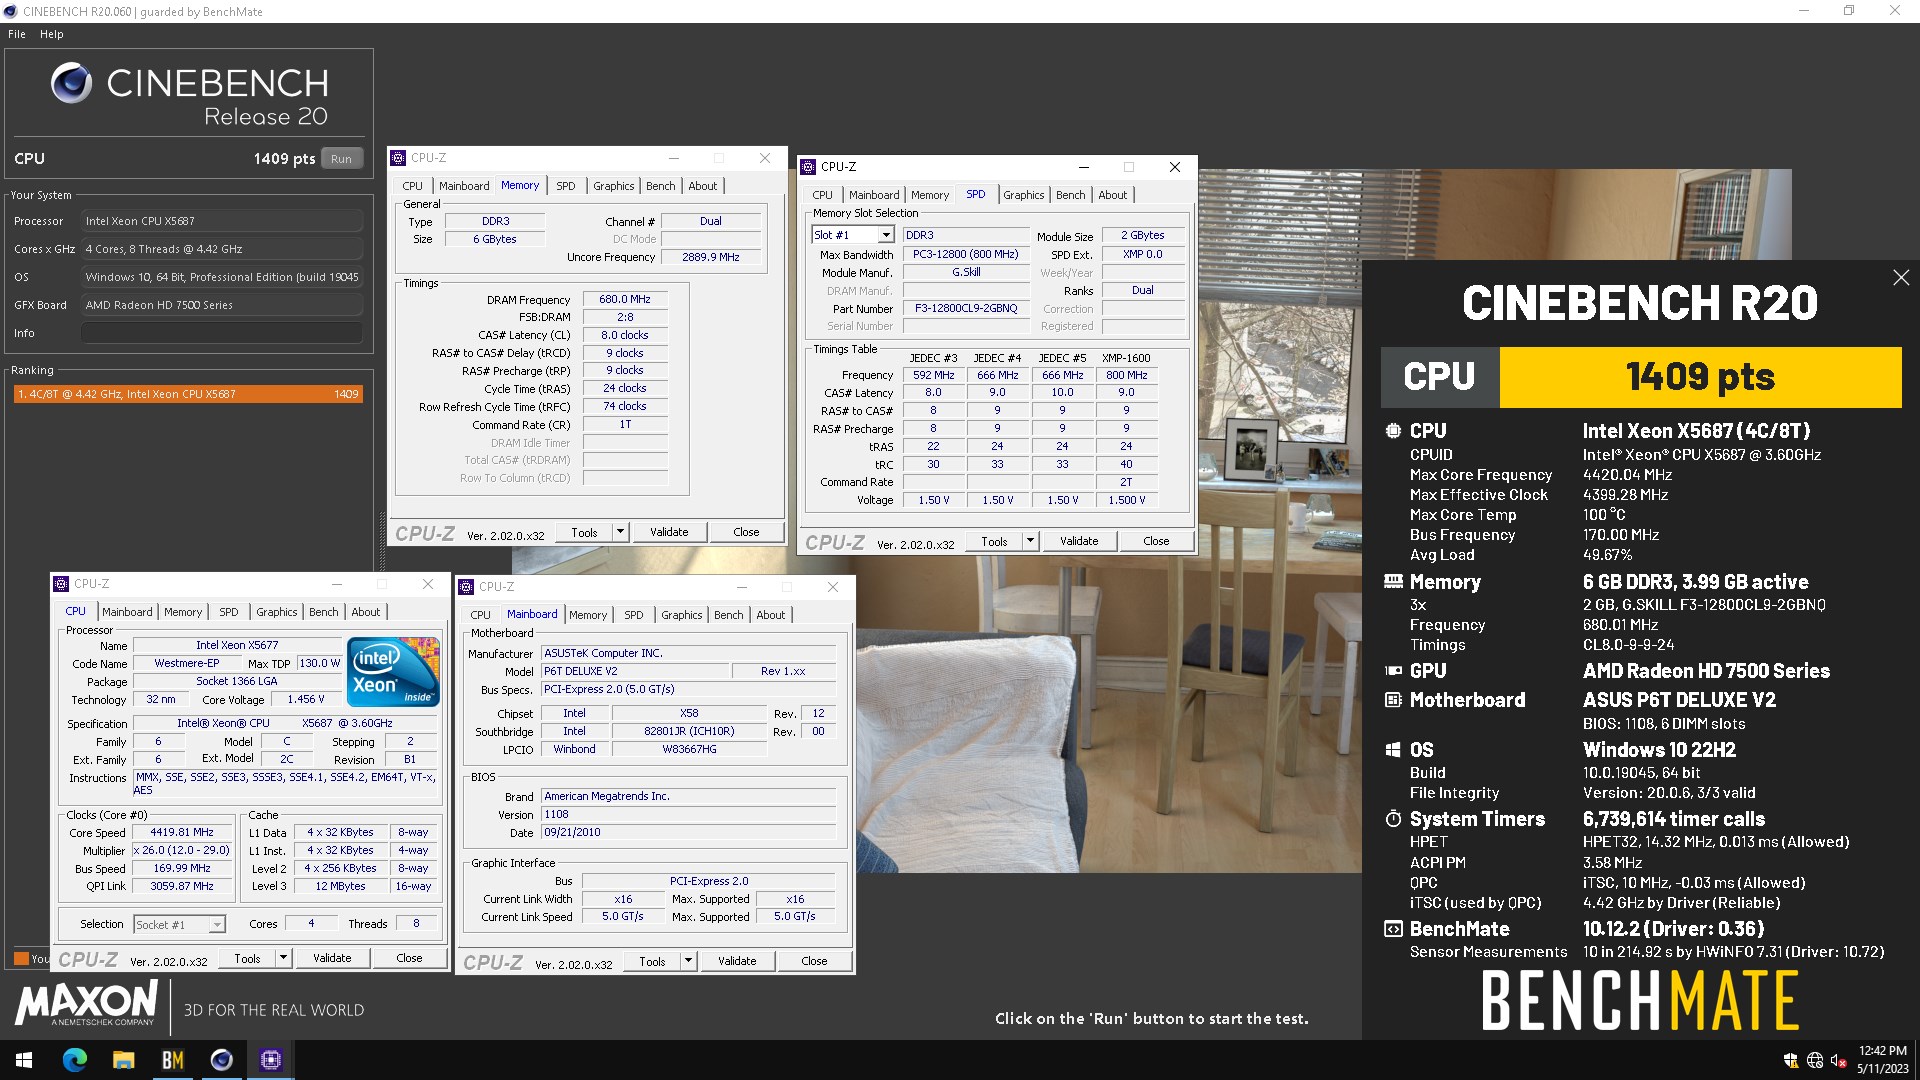Screen dimensions: 1920x1080
Task: Click the network globe tray icon
Action: pyautogui.click(x=1815, y=1060)
